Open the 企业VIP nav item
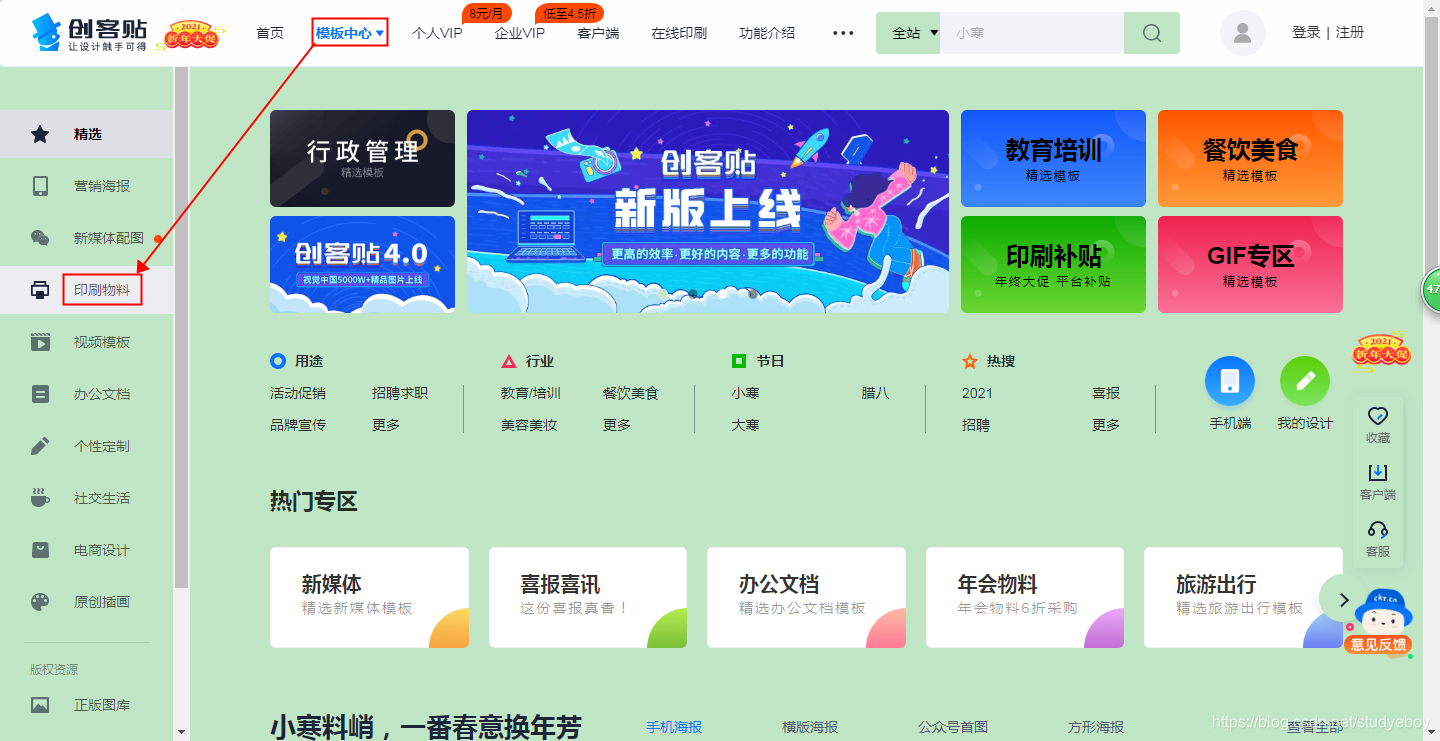The width and height of the screenshot is (1440, 741). (x=520, y=33)
